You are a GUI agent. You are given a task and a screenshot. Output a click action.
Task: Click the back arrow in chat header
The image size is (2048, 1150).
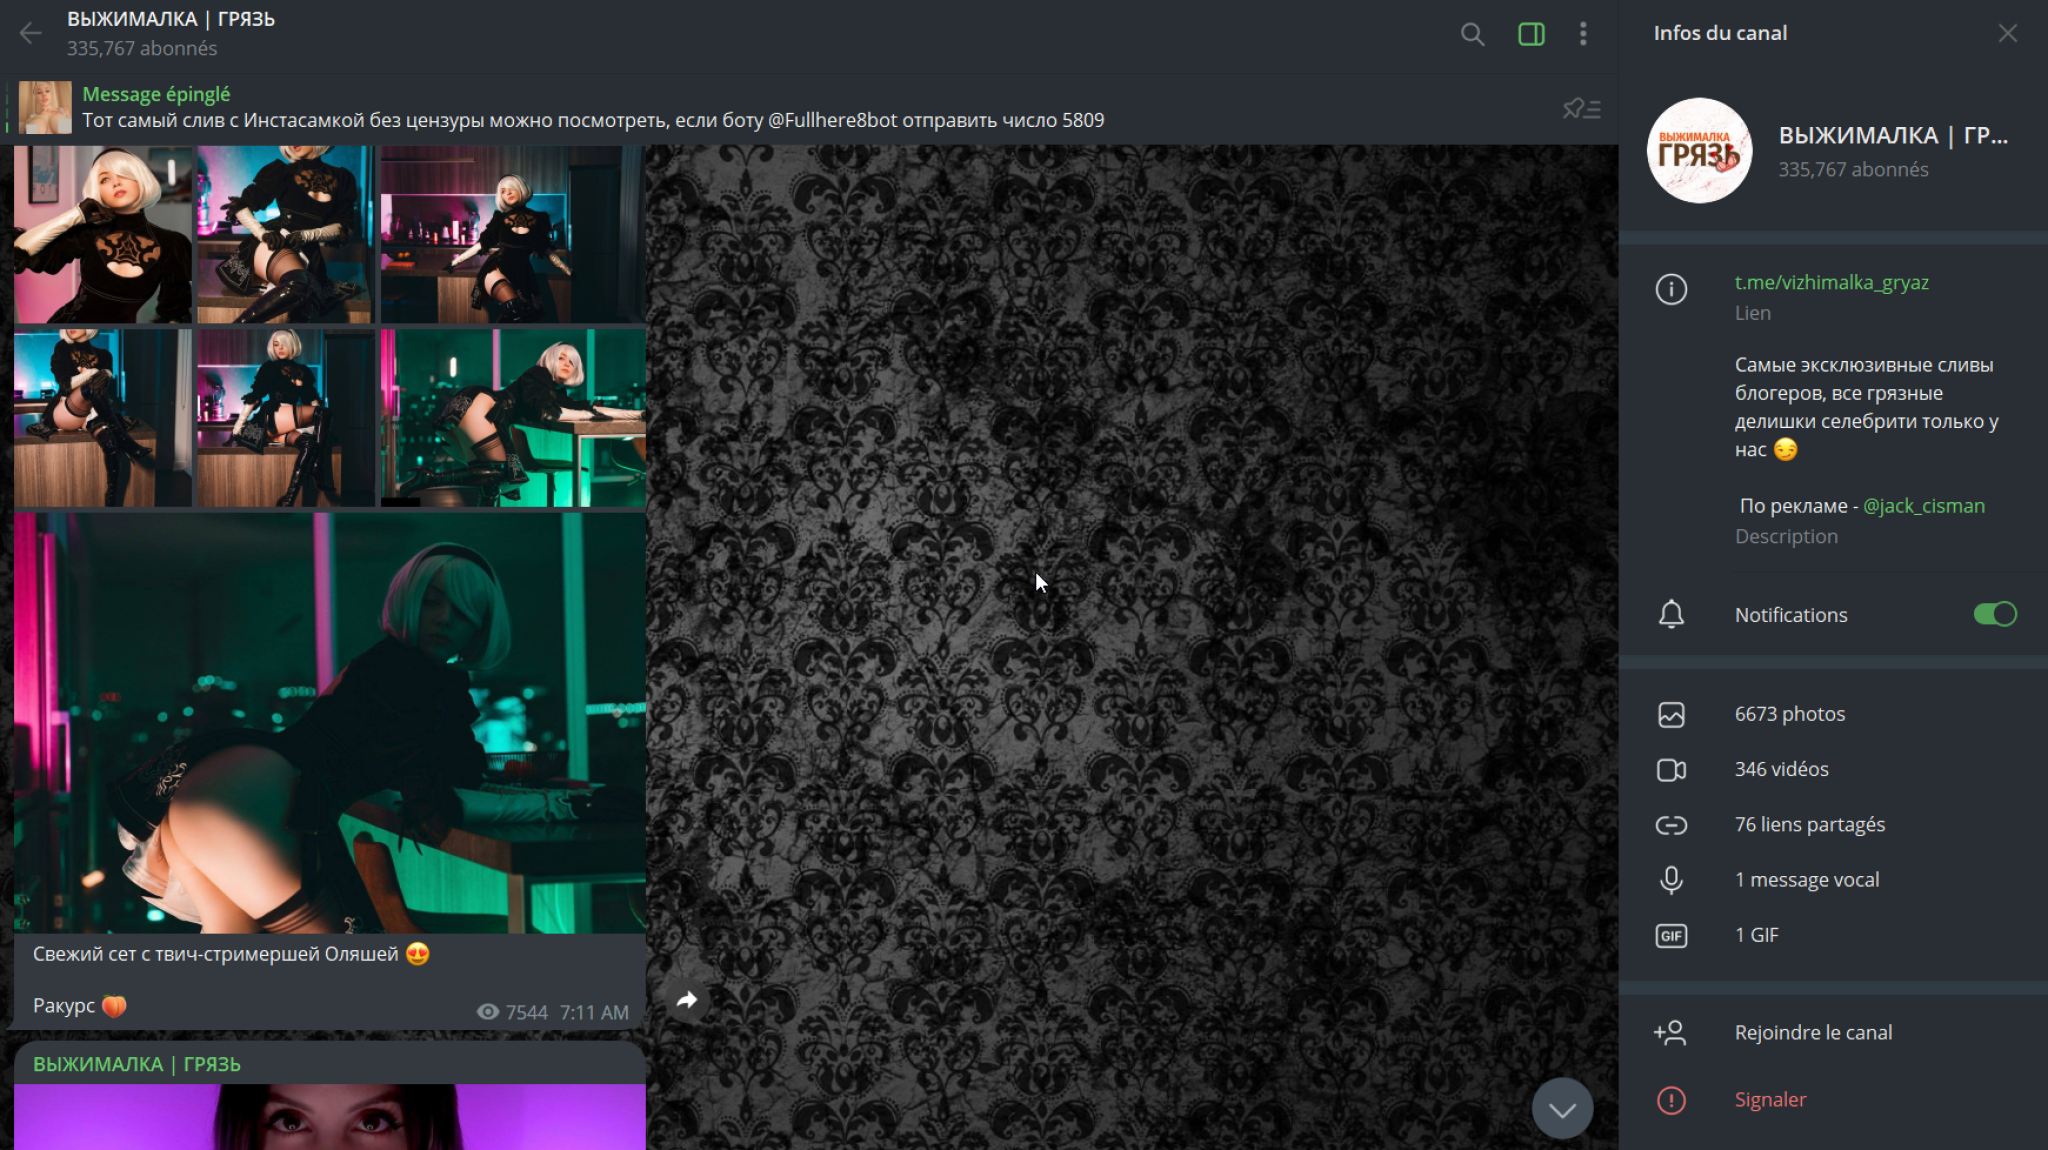(31, 34)
